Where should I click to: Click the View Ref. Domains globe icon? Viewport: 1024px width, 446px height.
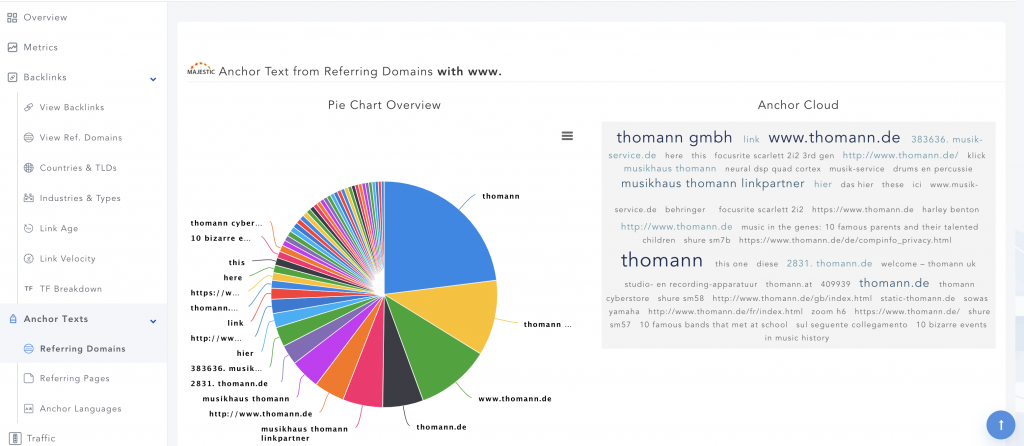coord(28,138)
